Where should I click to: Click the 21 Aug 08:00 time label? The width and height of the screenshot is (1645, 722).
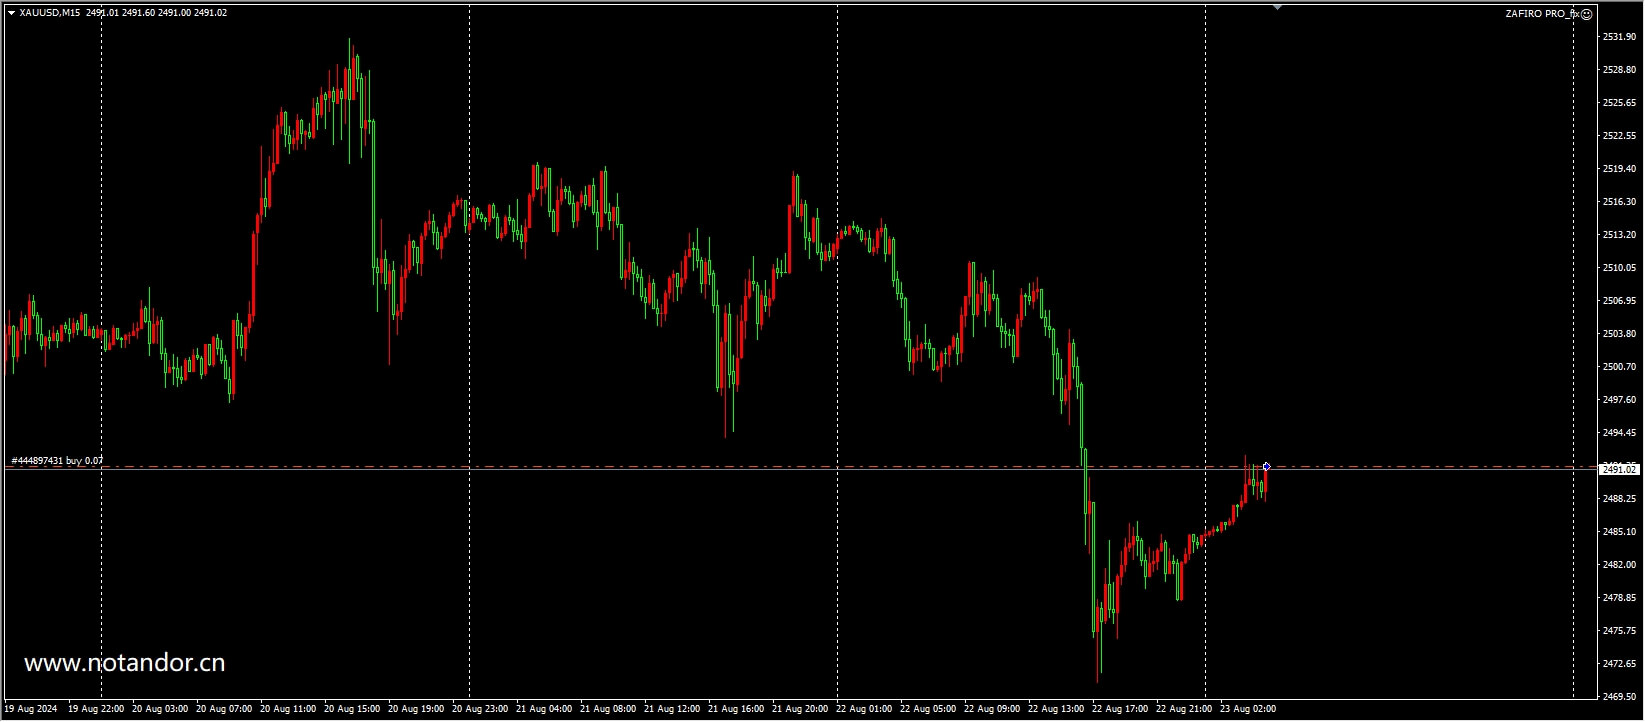pos(608,709)
